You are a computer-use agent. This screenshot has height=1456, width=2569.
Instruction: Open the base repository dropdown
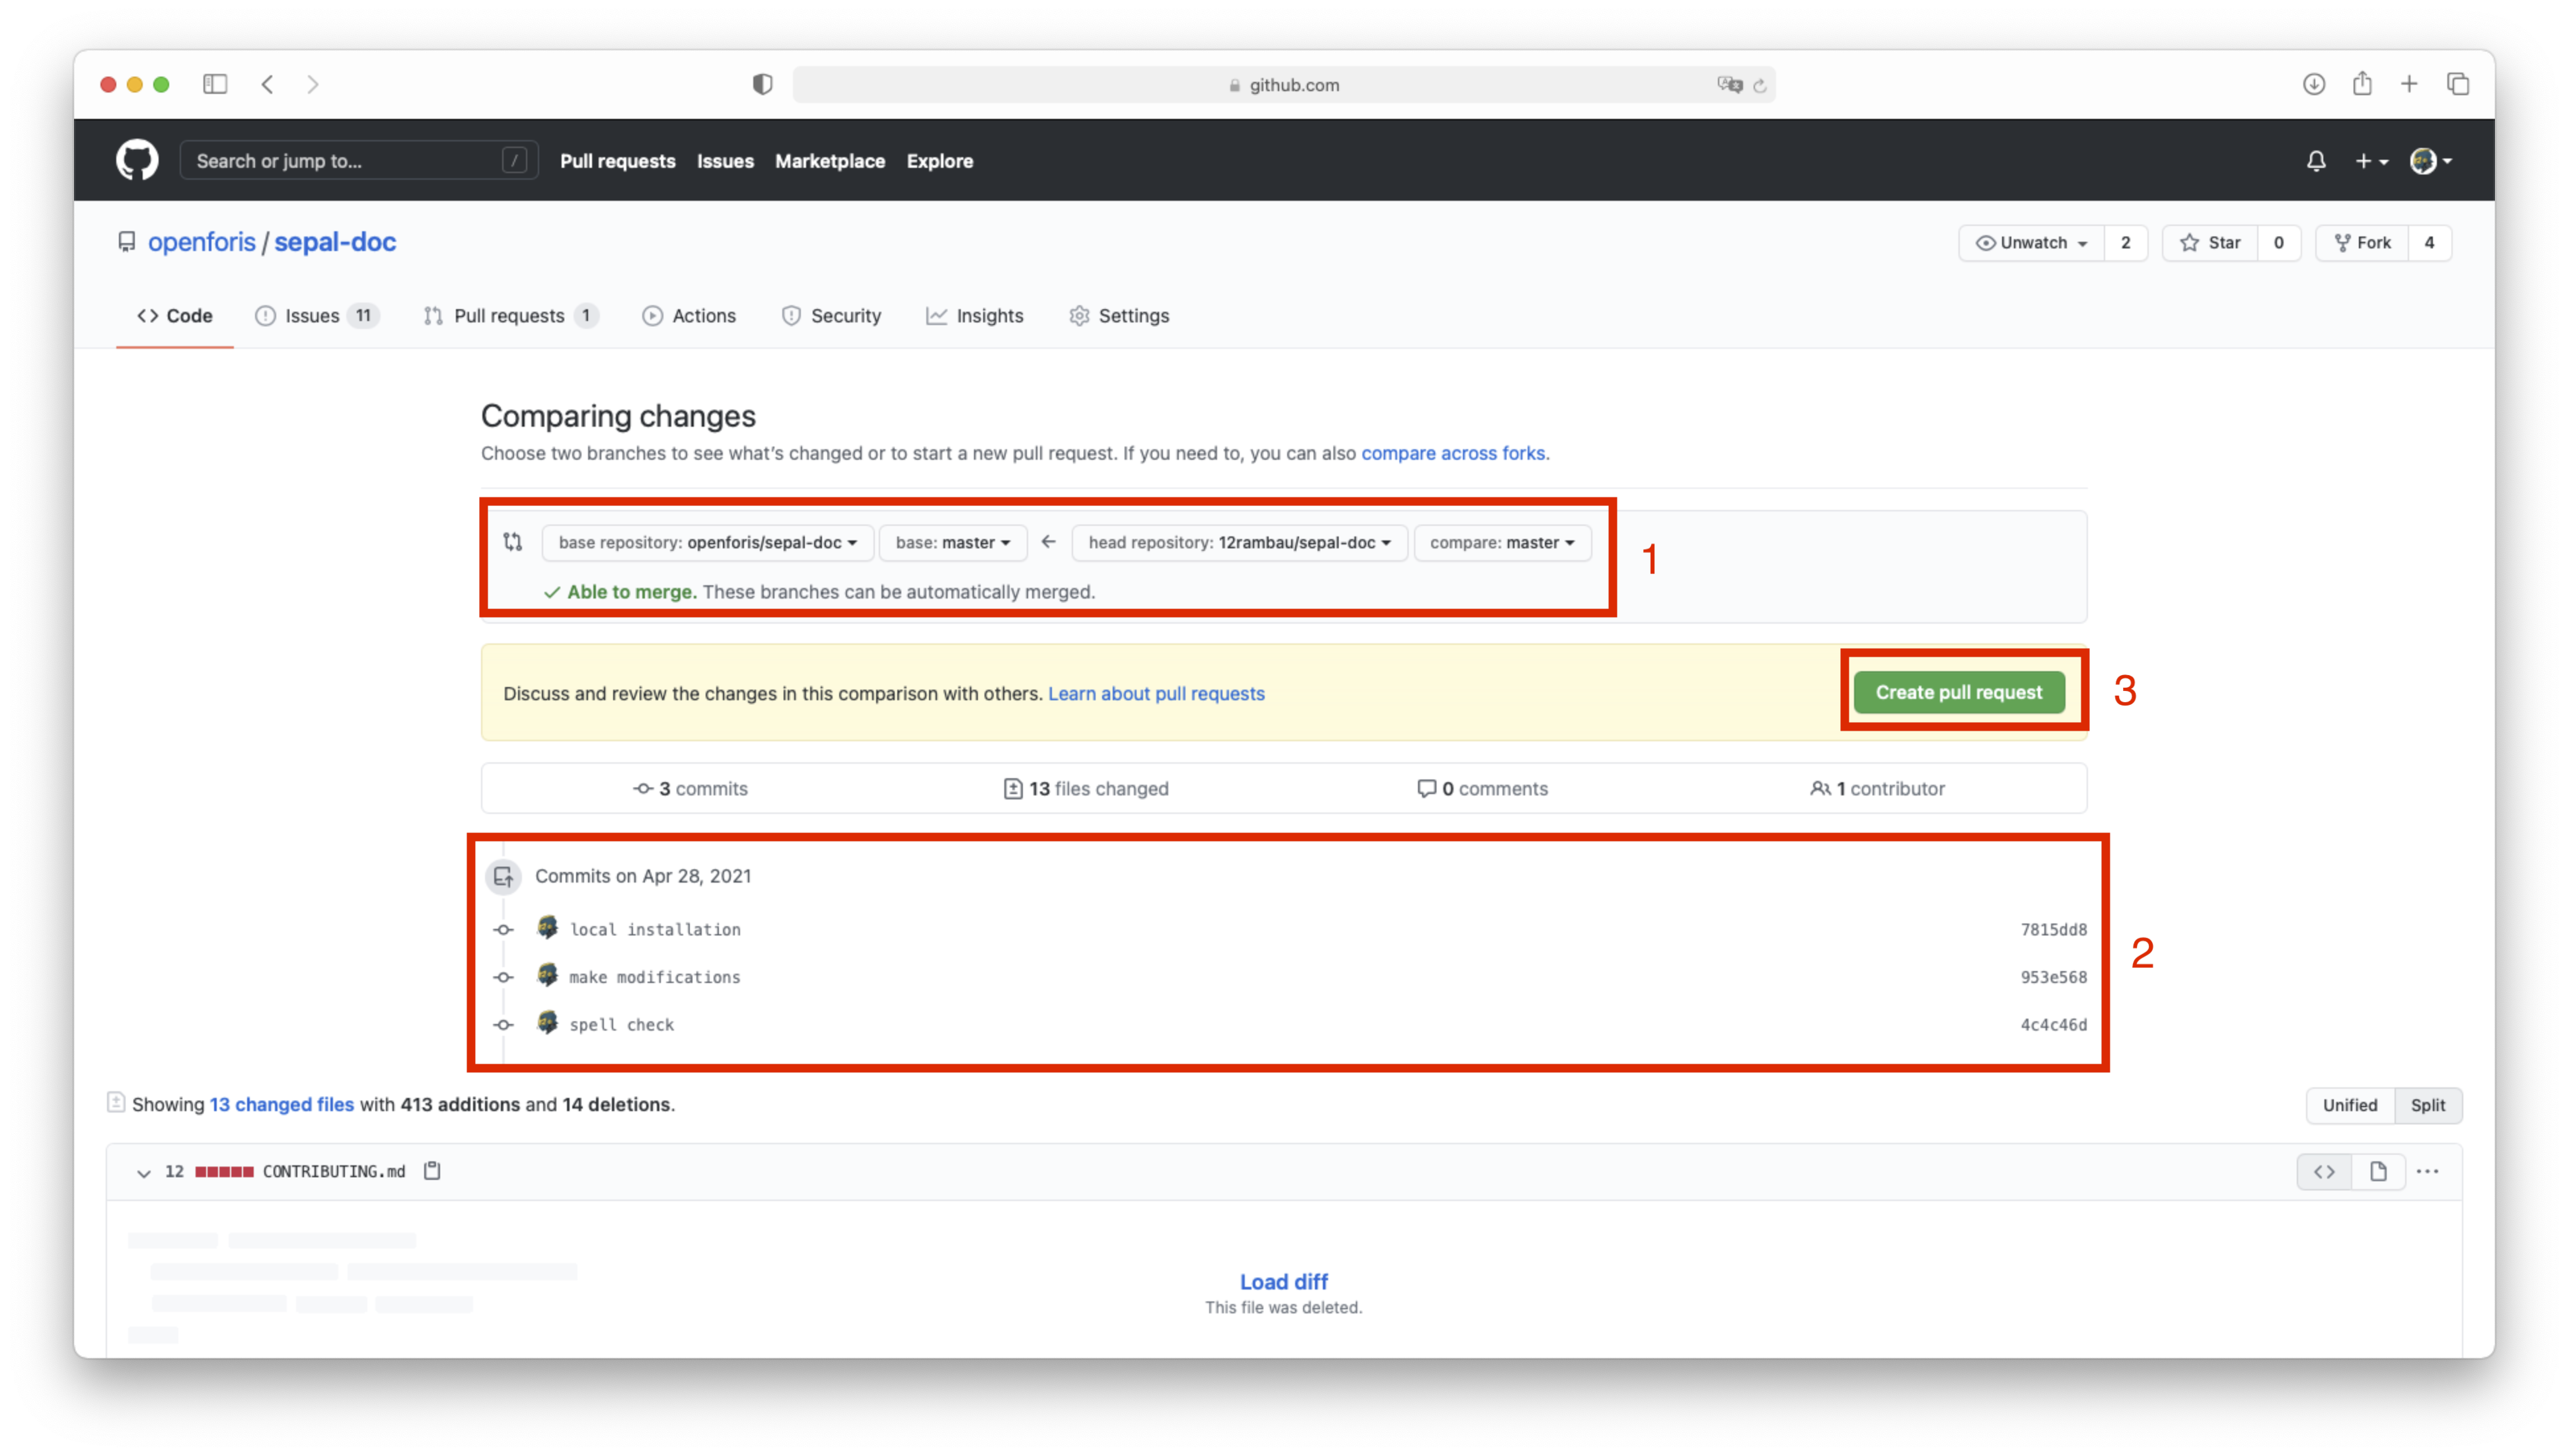[x=707, y=542]
